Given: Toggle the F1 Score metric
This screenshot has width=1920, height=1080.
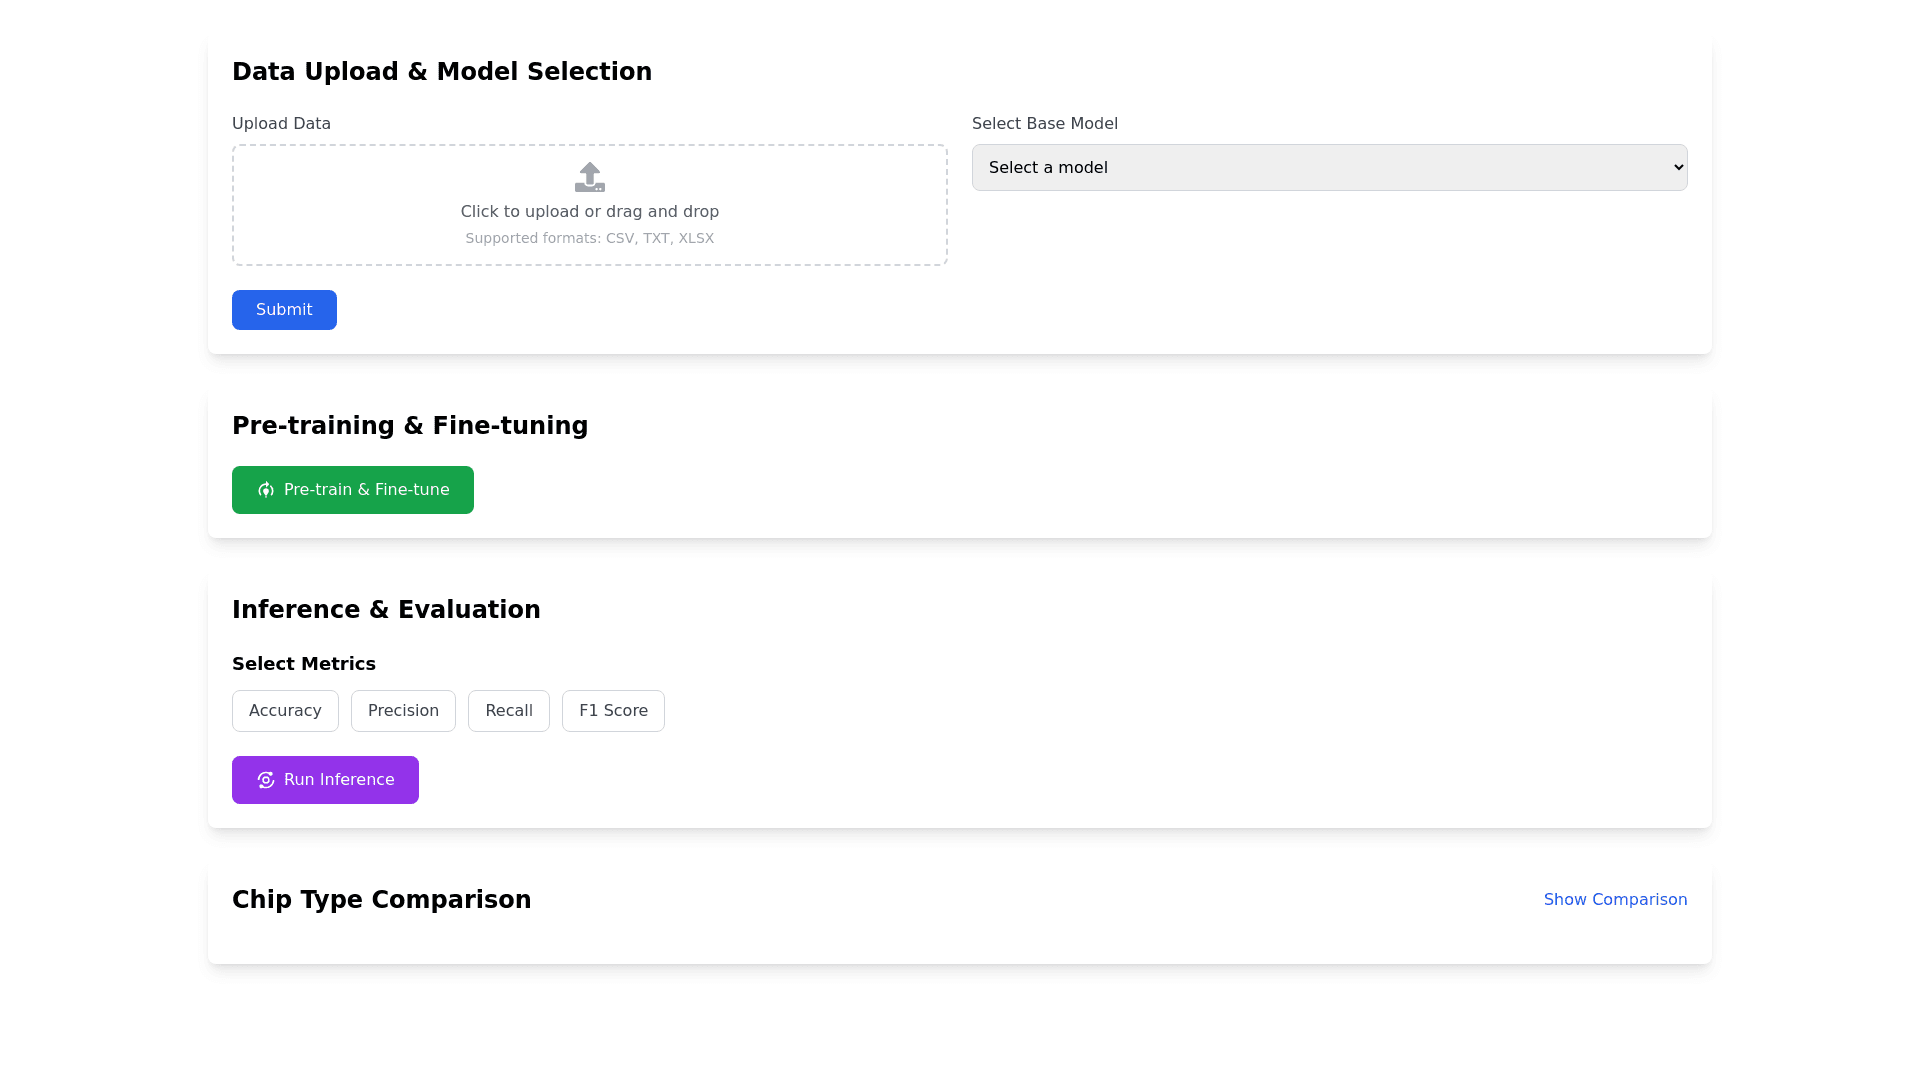Looking at the screenshot, I should tap(613, 711).
